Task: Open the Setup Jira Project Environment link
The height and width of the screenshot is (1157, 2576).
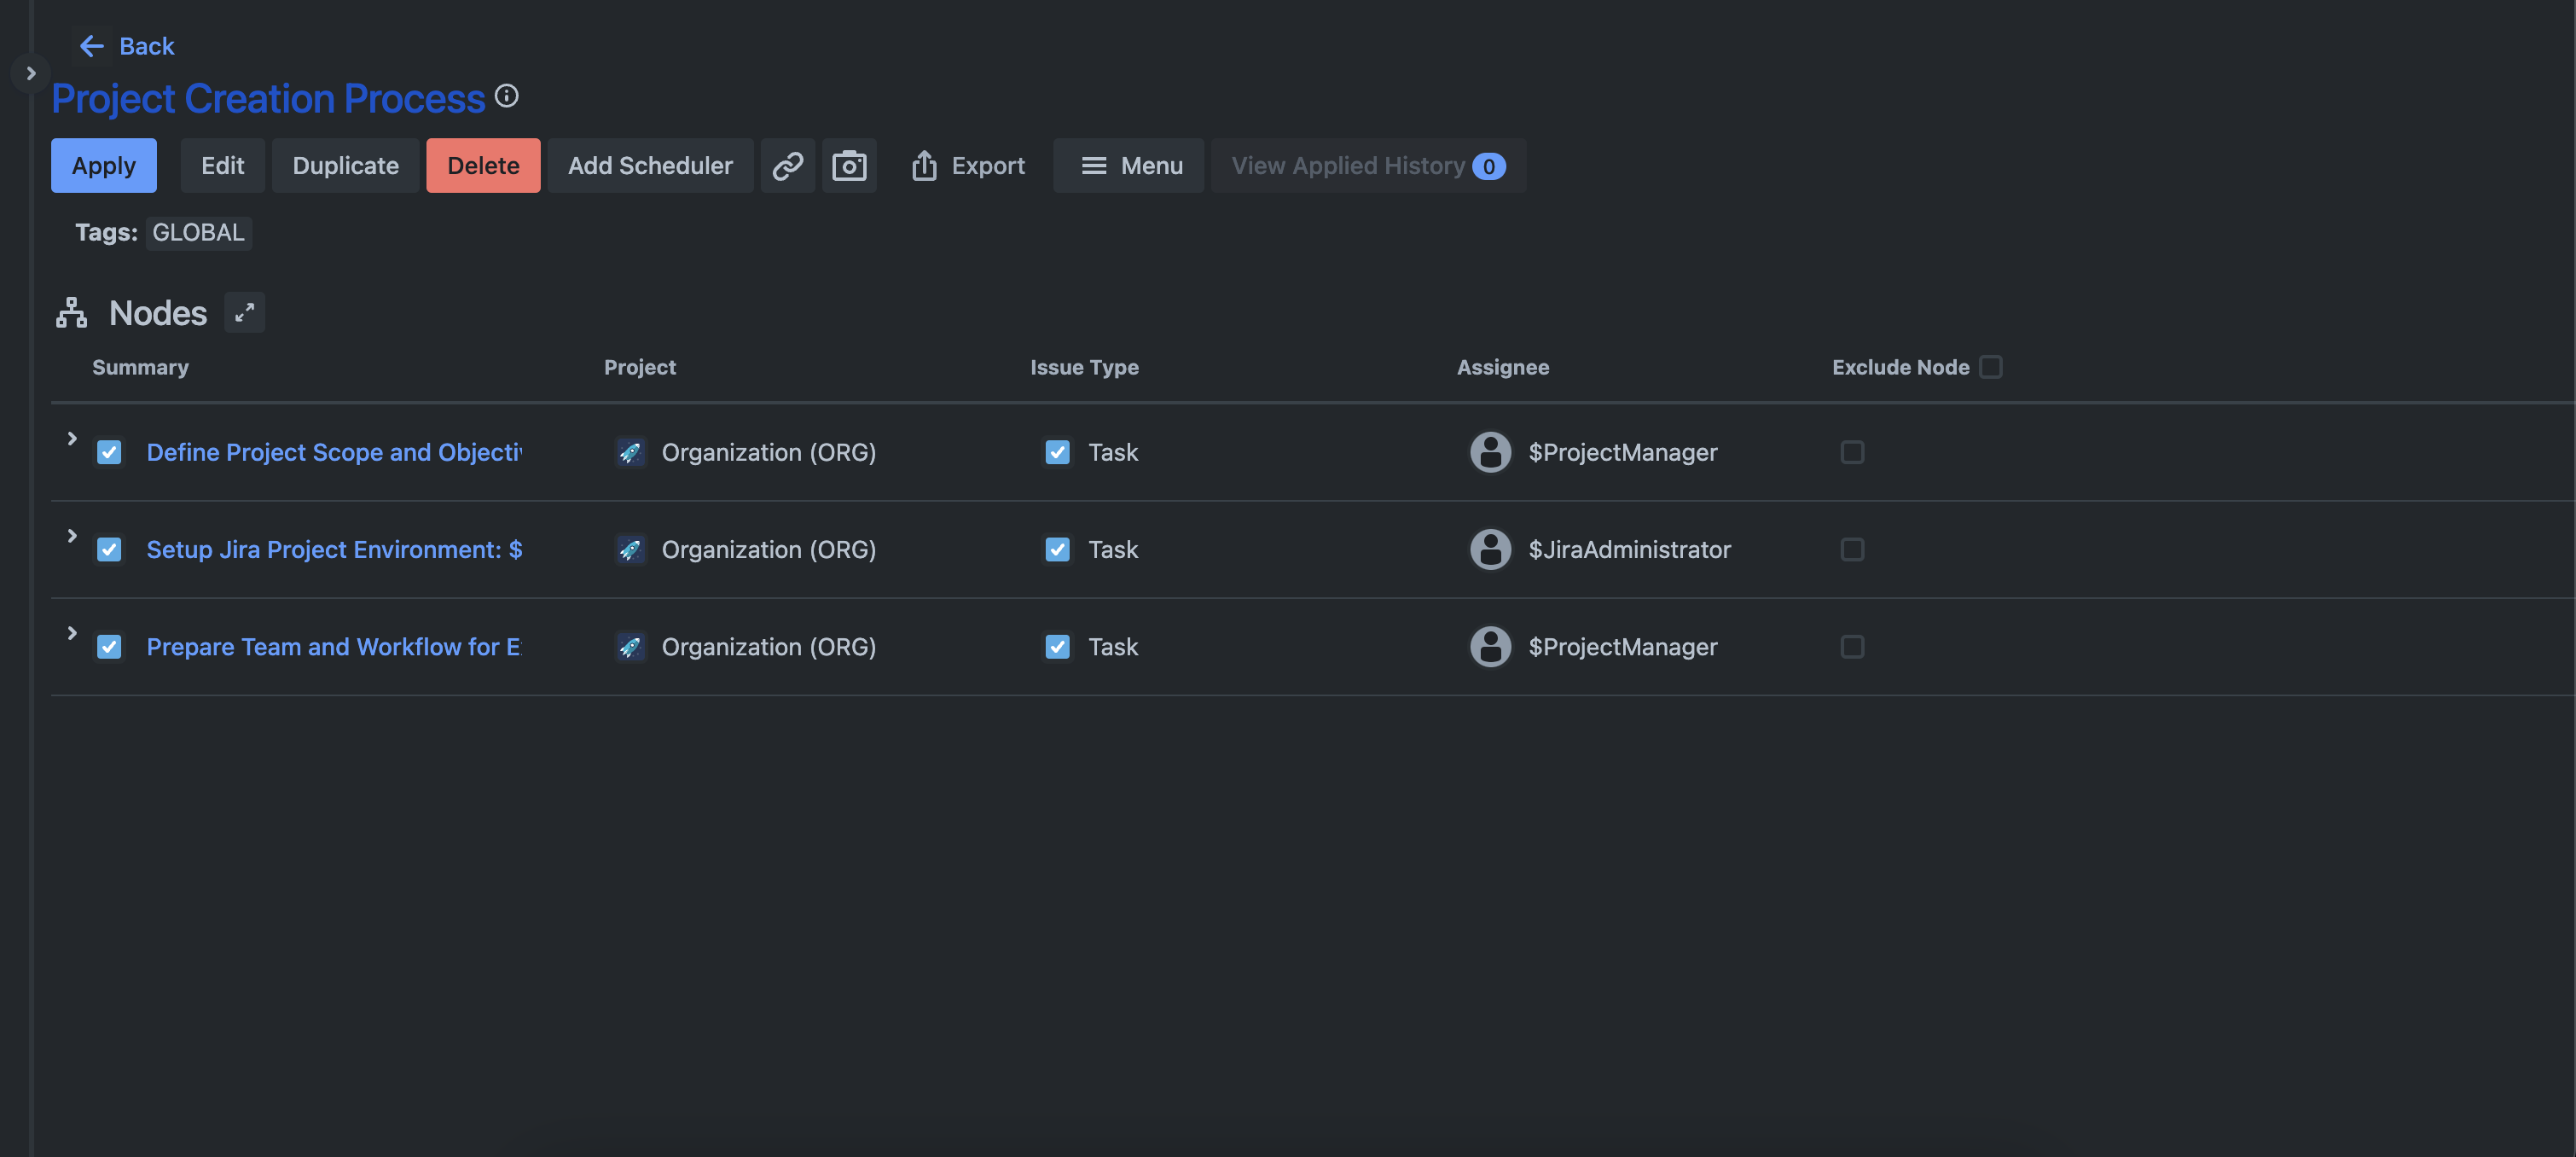Action: coord(334,549)
